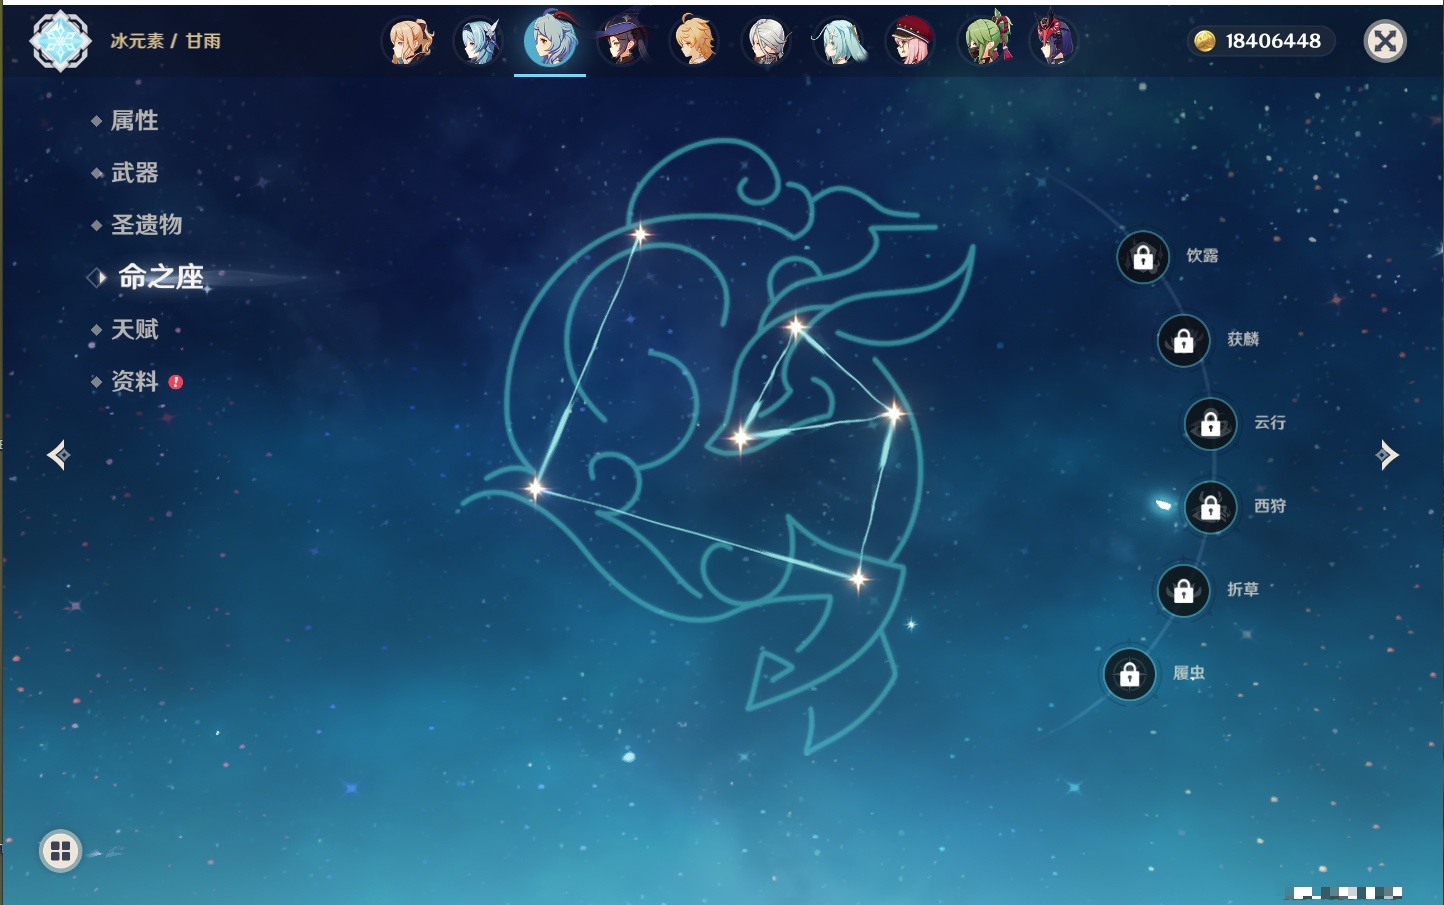
Task: Click the leftmost star in the constellation
Action: pos(535,488)
